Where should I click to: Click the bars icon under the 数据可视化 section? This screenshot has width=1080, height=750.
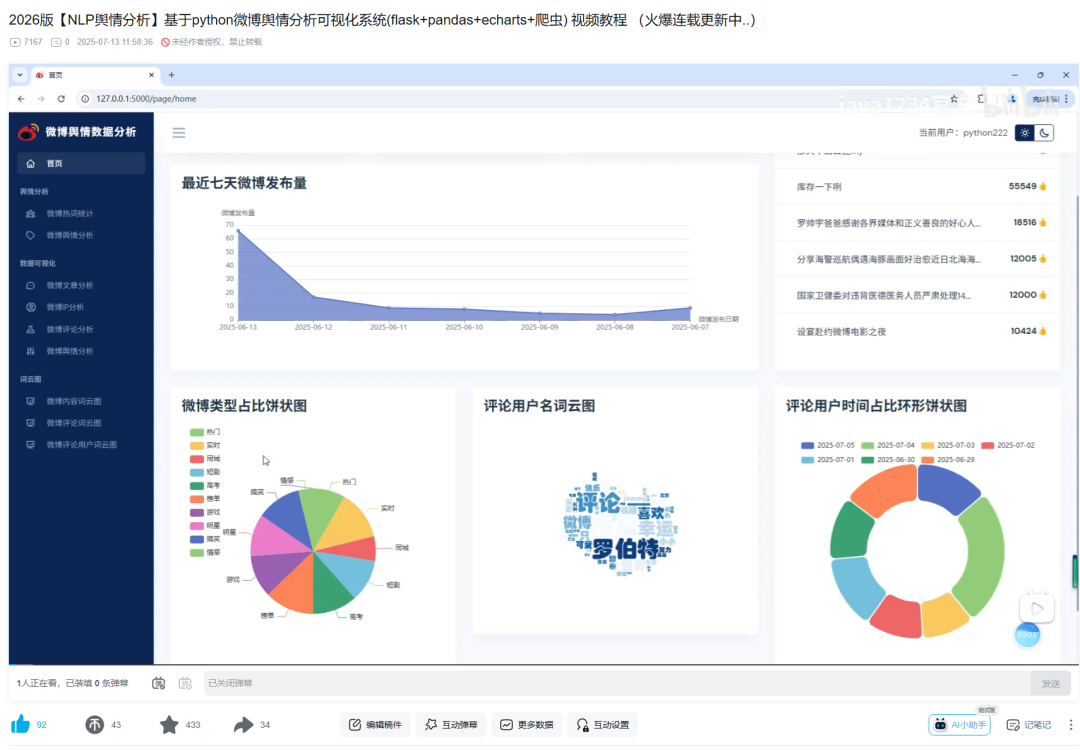(x=30, y=351)
